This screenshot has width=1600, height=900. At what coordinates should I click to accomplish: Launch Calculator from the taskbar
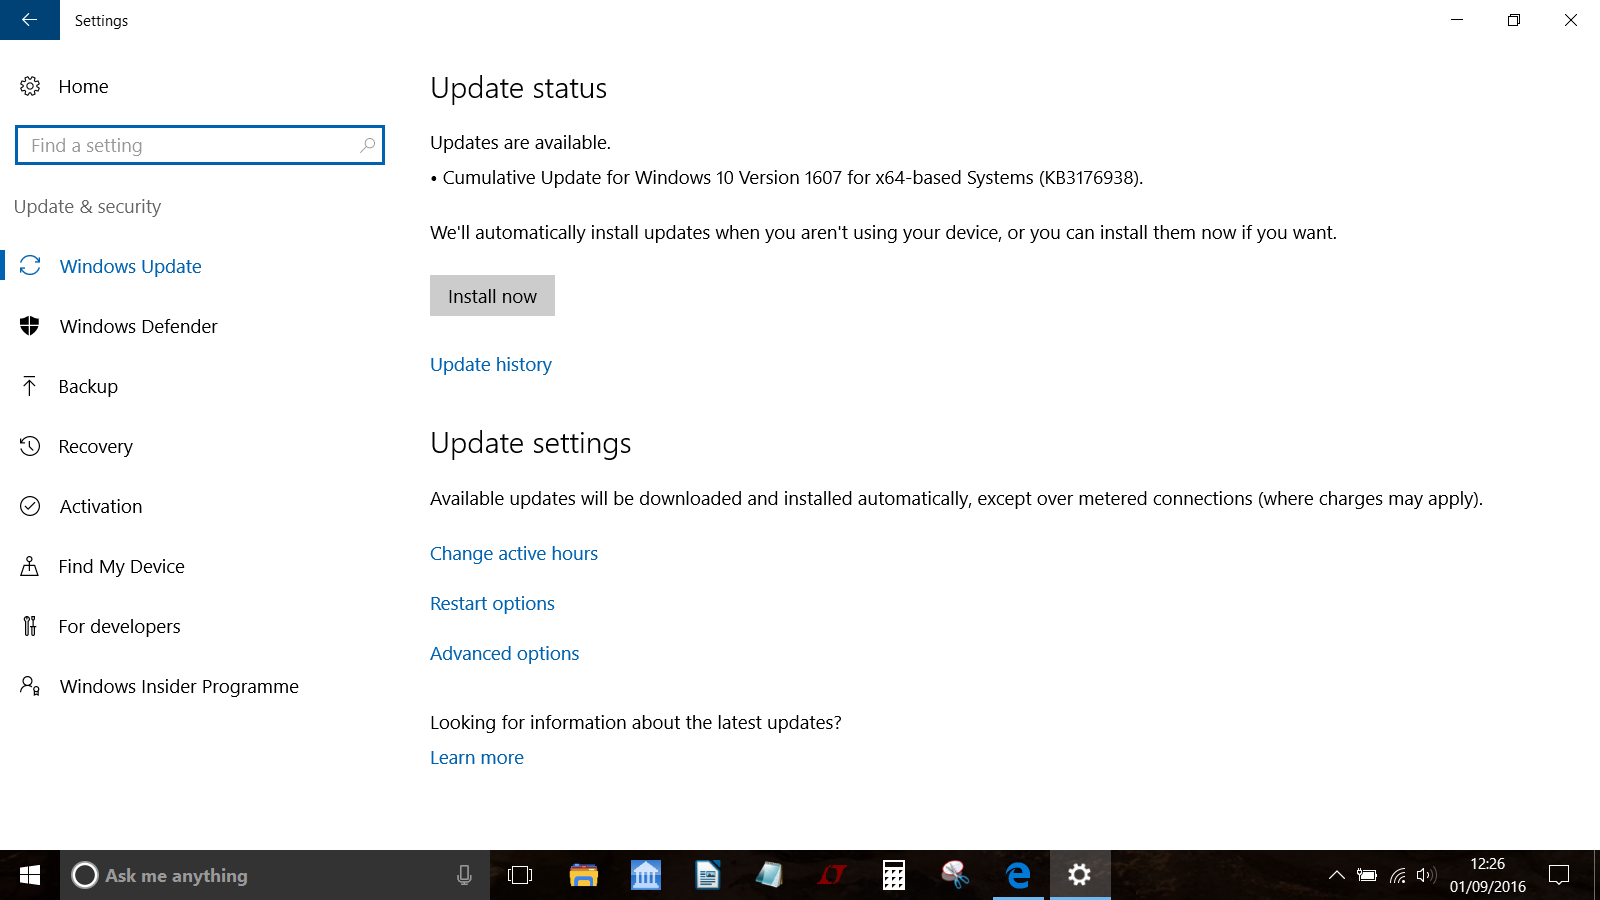click(894, 875)
